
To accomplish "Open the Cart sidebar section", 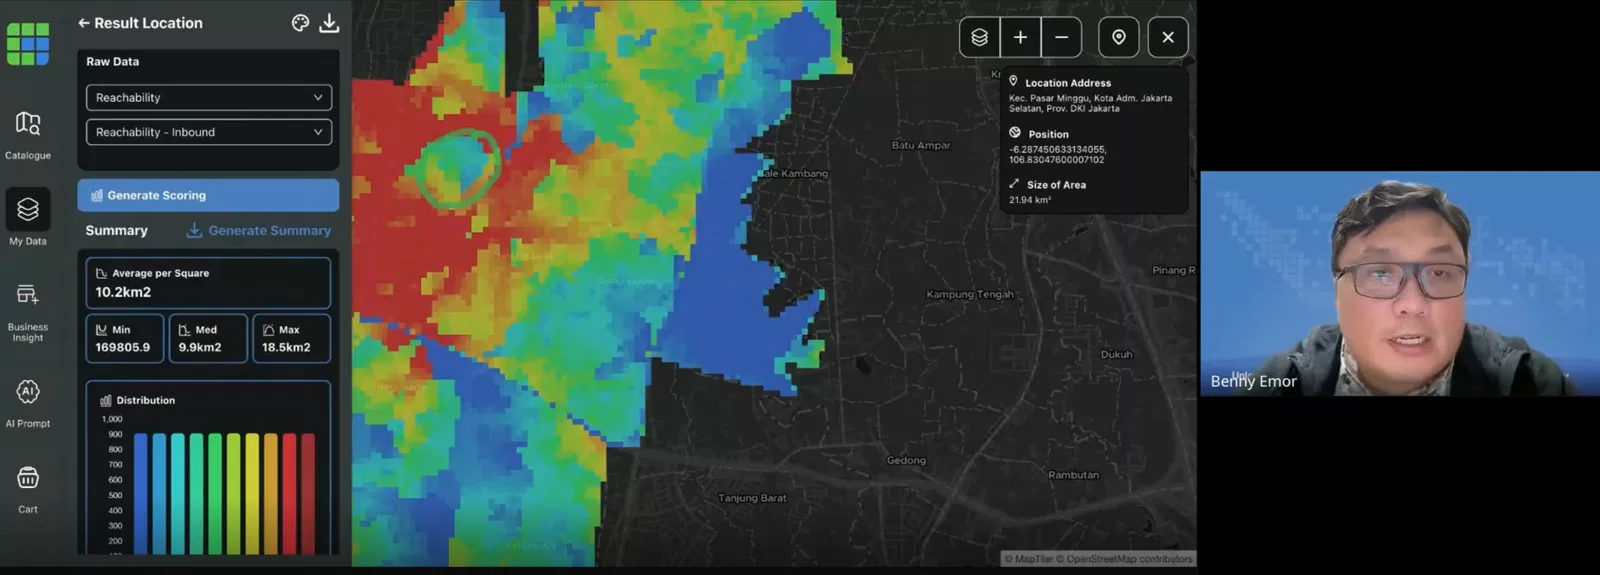I will coord(28,489).
